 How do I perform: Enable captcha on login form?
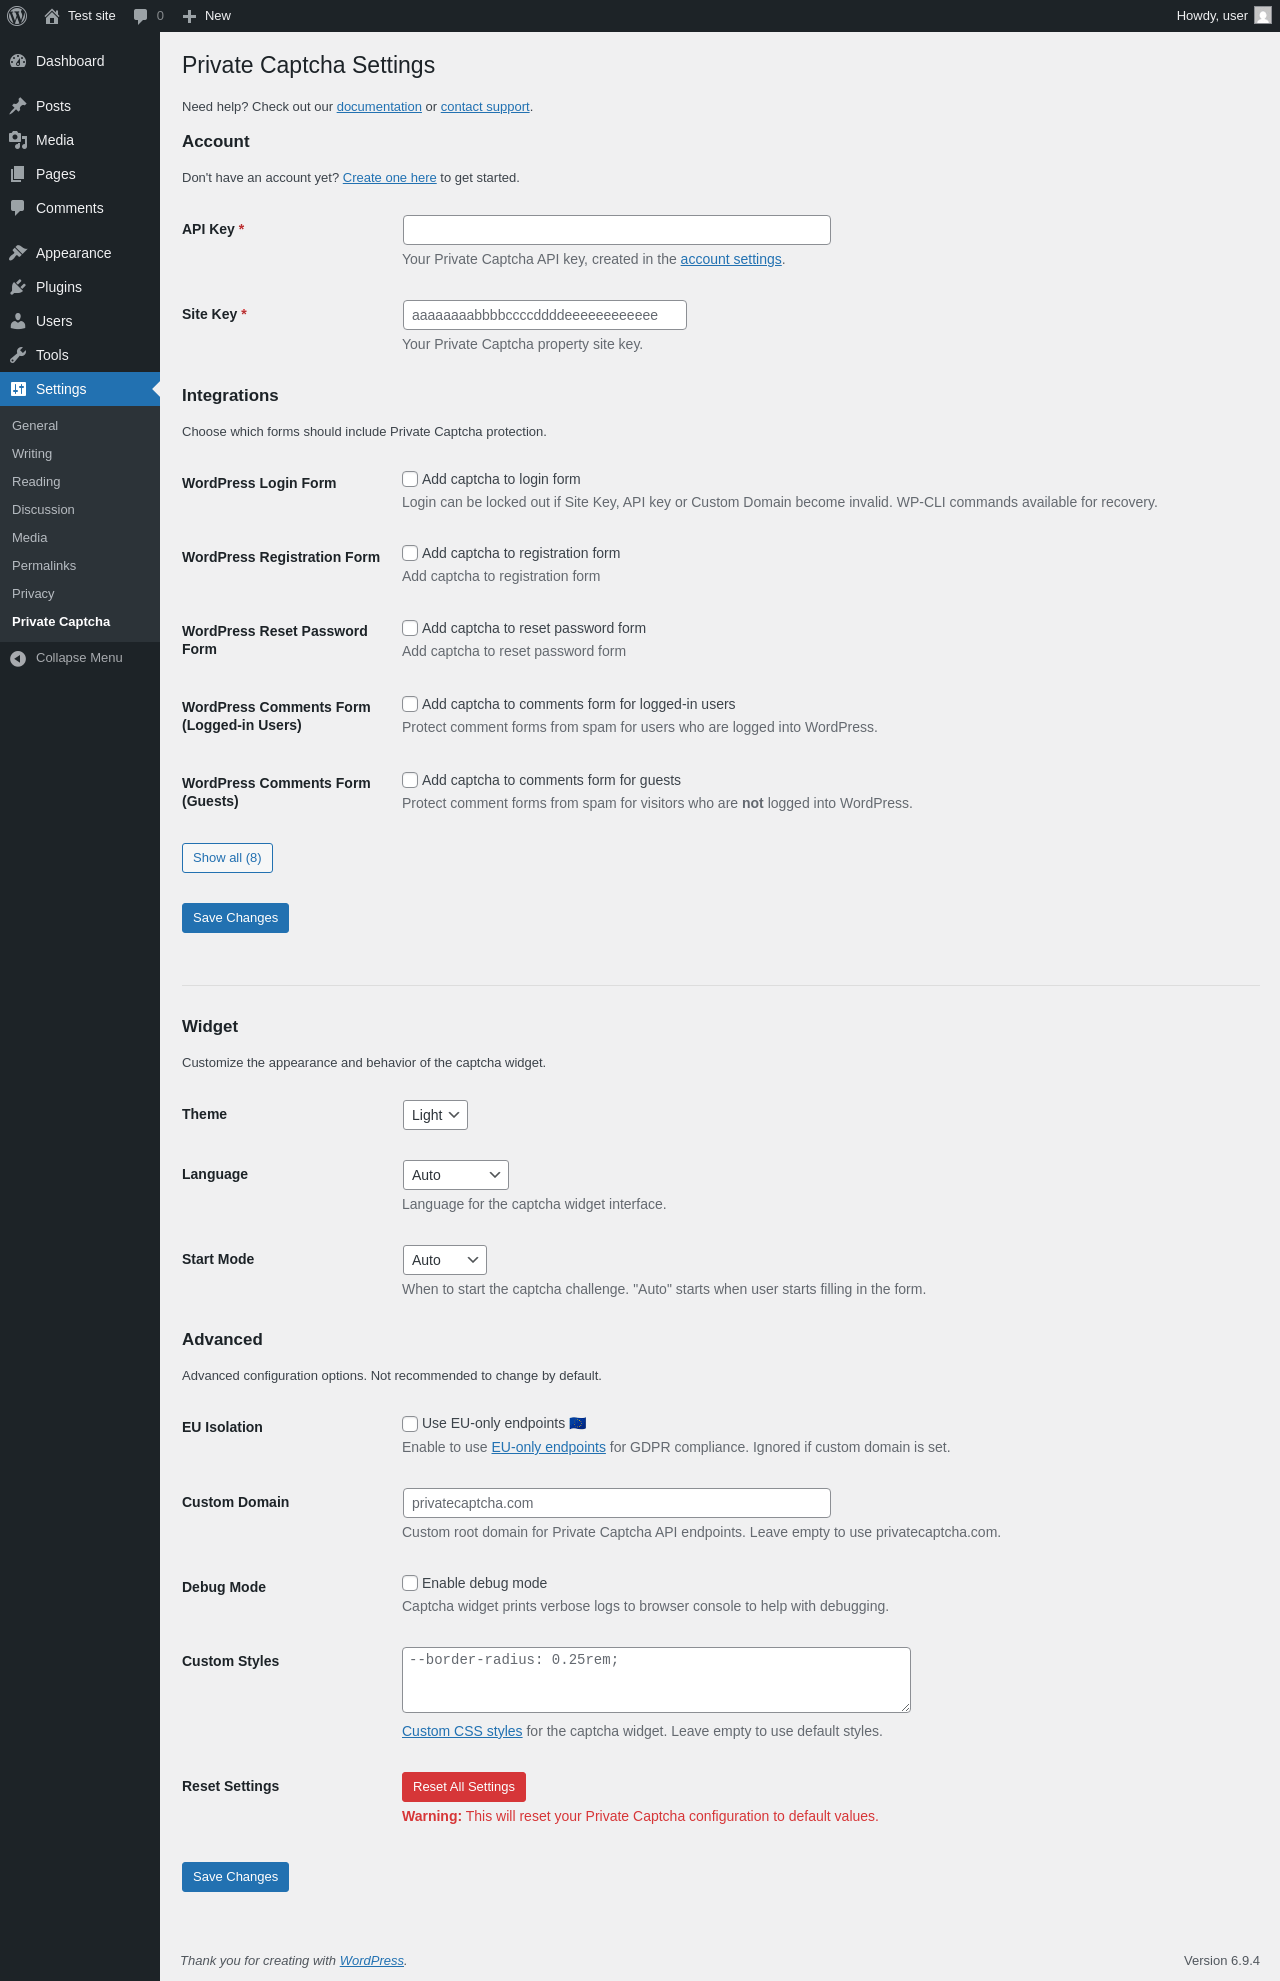410,479
